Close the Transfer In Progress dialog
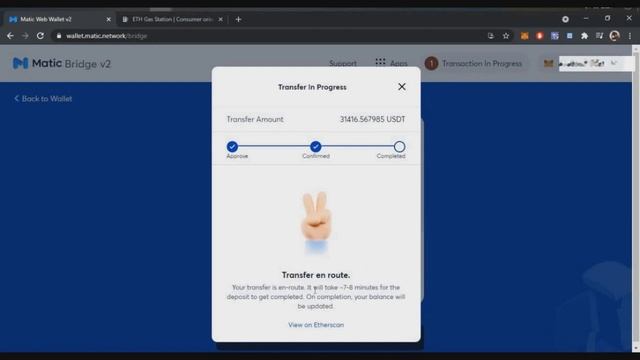This screenshot has width=640, height=360. pos(402,87)
